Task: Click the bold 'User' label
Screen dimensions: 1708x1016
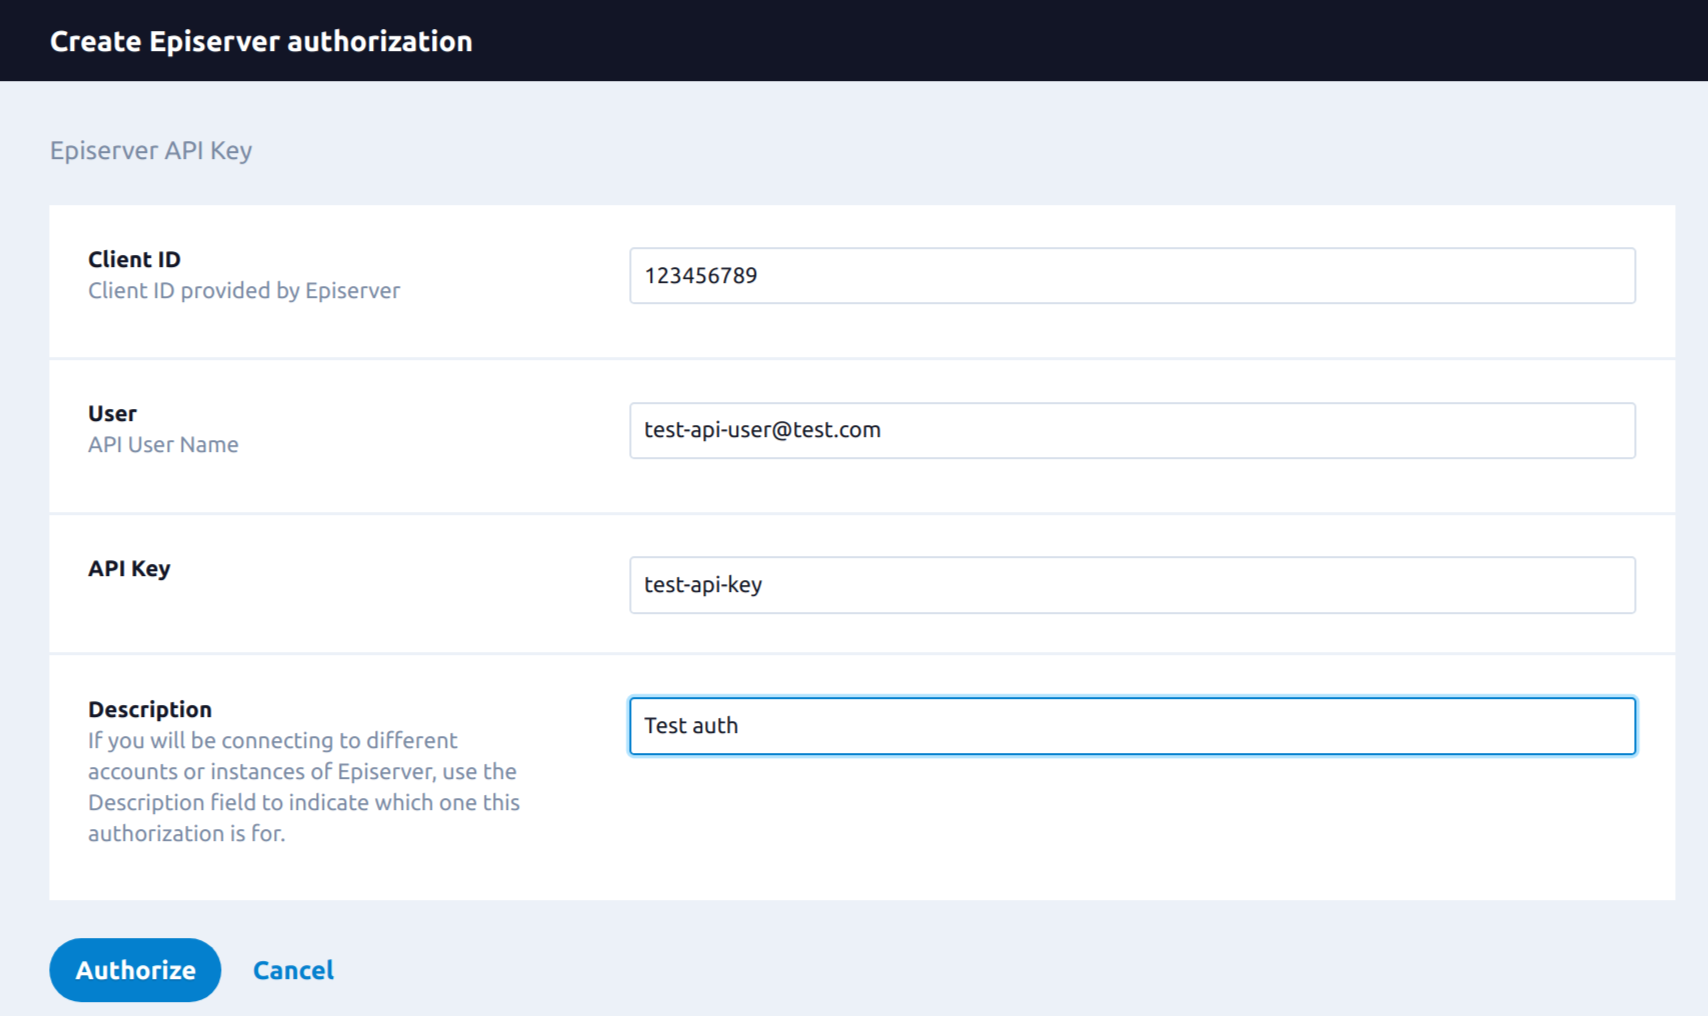Action: point(112,413)
